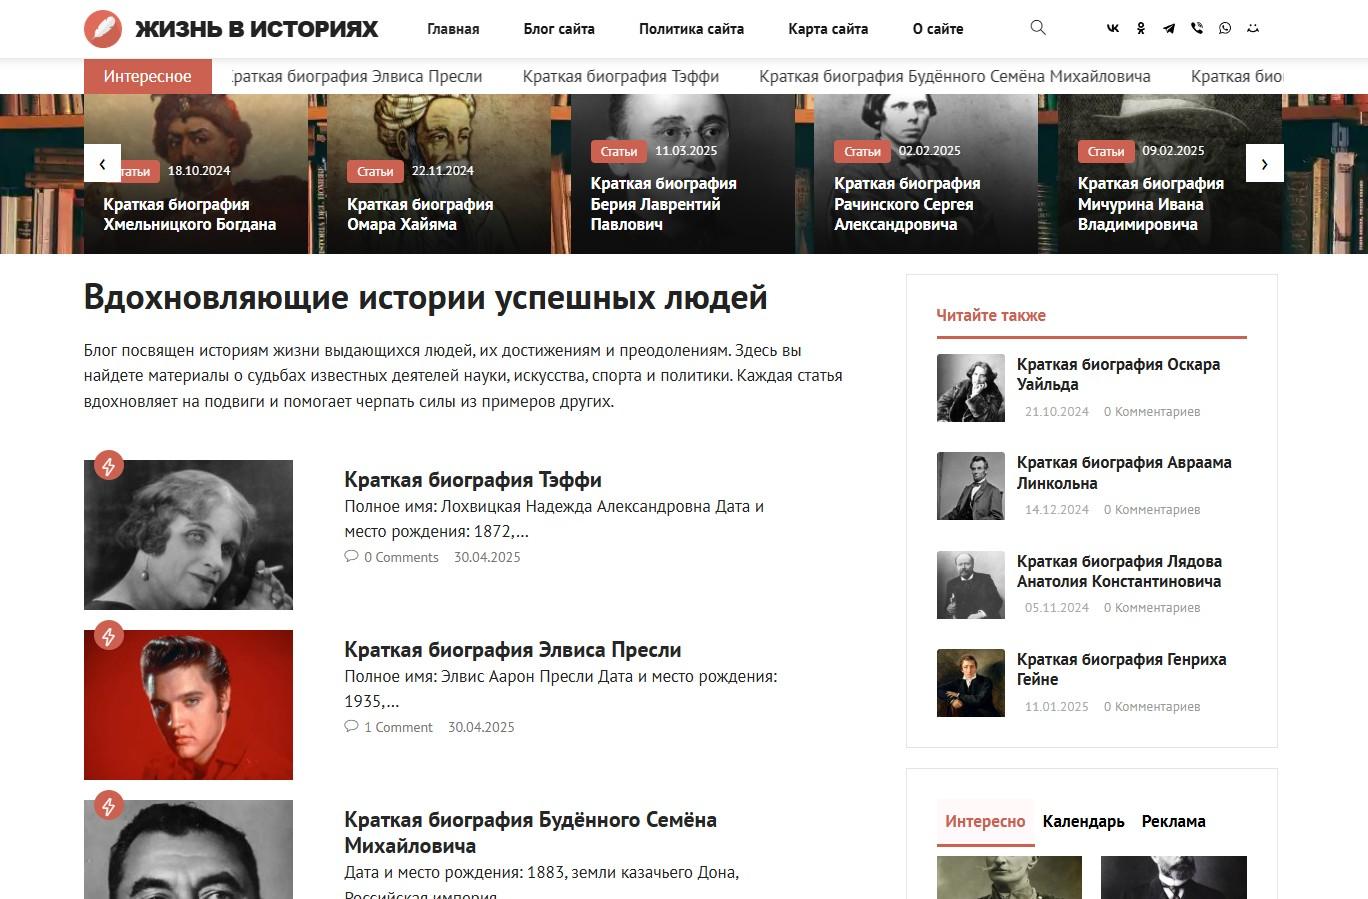Open the Viber phone icon

click(x=1197, y=28)
